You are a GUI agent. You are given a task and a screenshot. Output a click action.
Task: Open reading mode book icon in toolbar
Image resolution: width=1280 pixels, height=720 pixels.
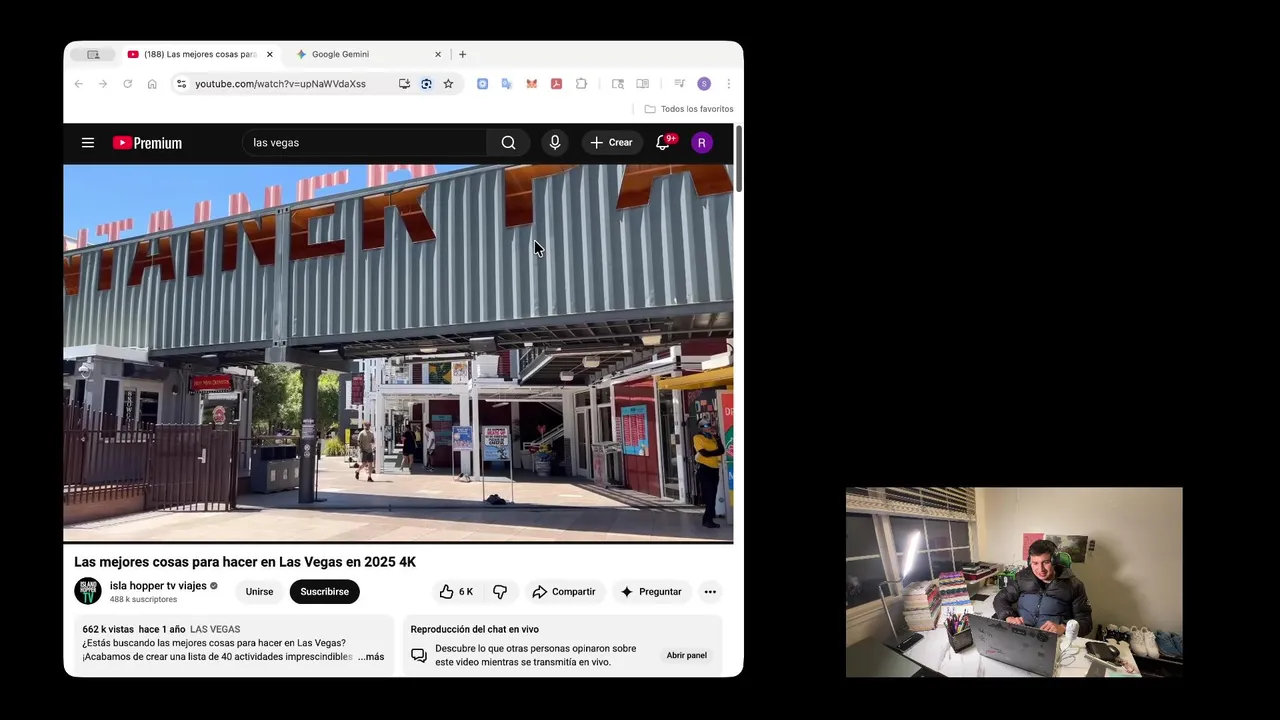click(642, 84)
